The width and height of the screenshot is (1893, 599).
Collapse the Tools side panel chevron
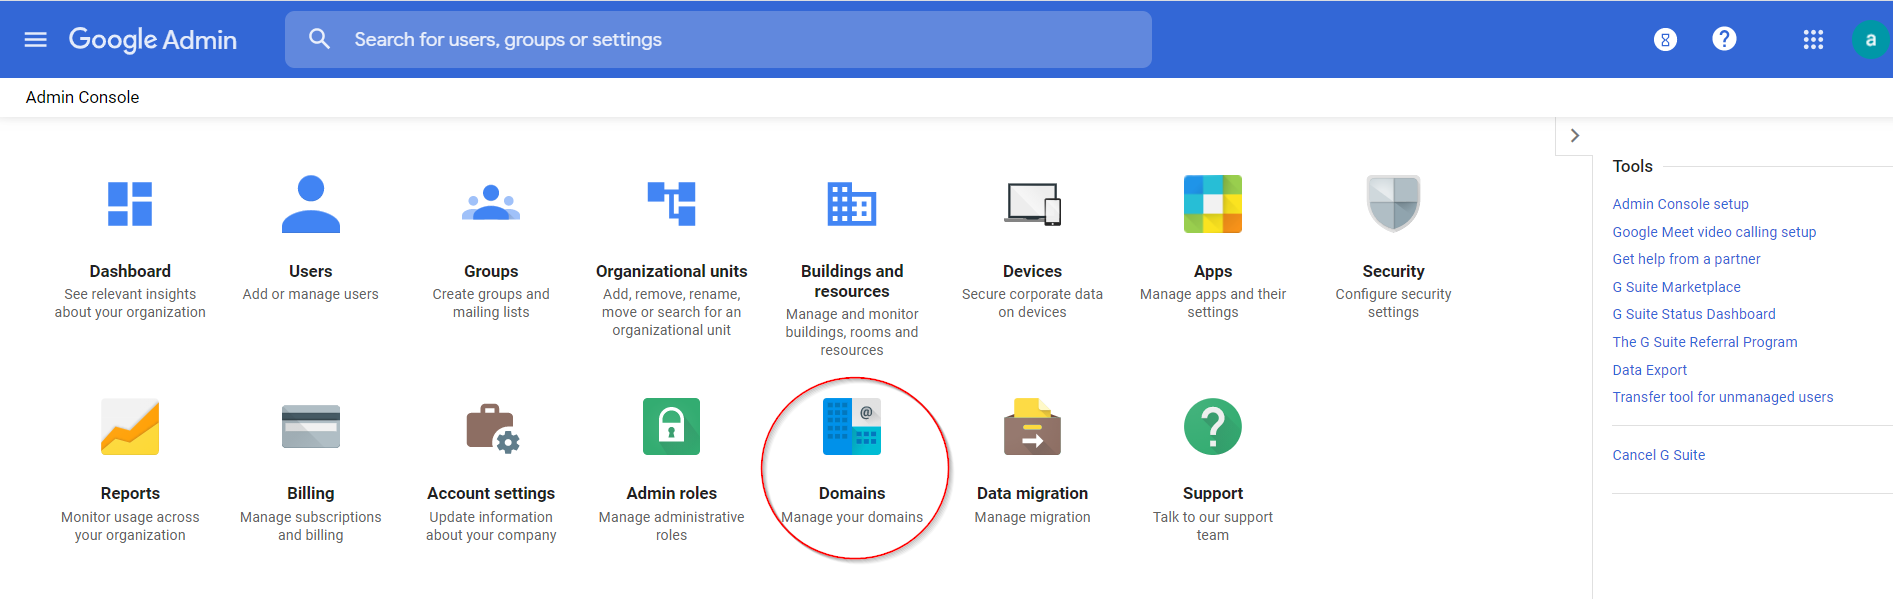(1574, 136)
